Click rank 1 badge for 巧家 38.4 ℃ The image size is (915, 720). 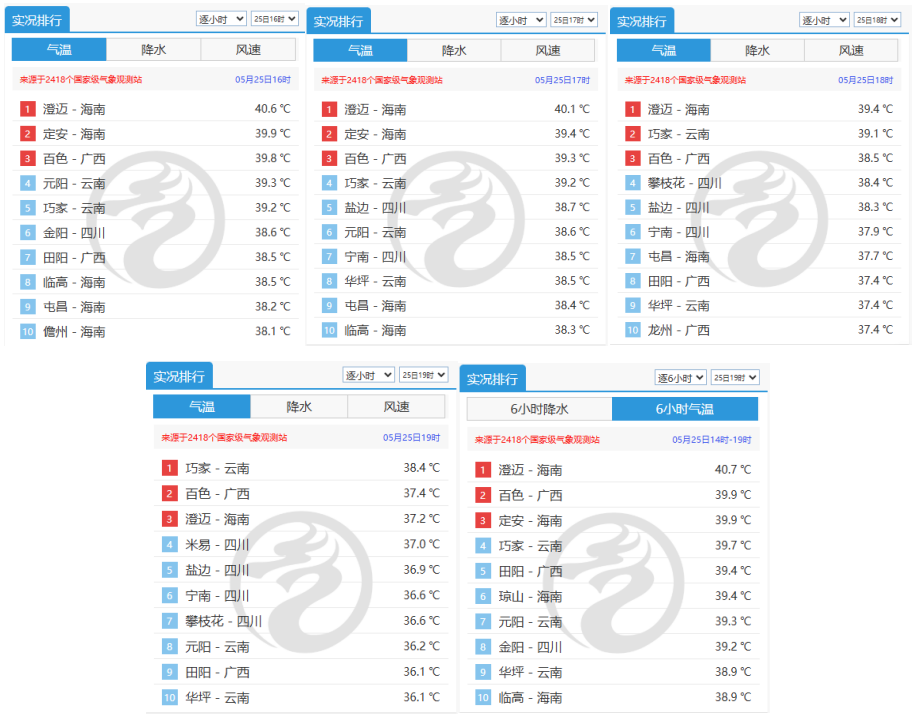tap(169, 468)
